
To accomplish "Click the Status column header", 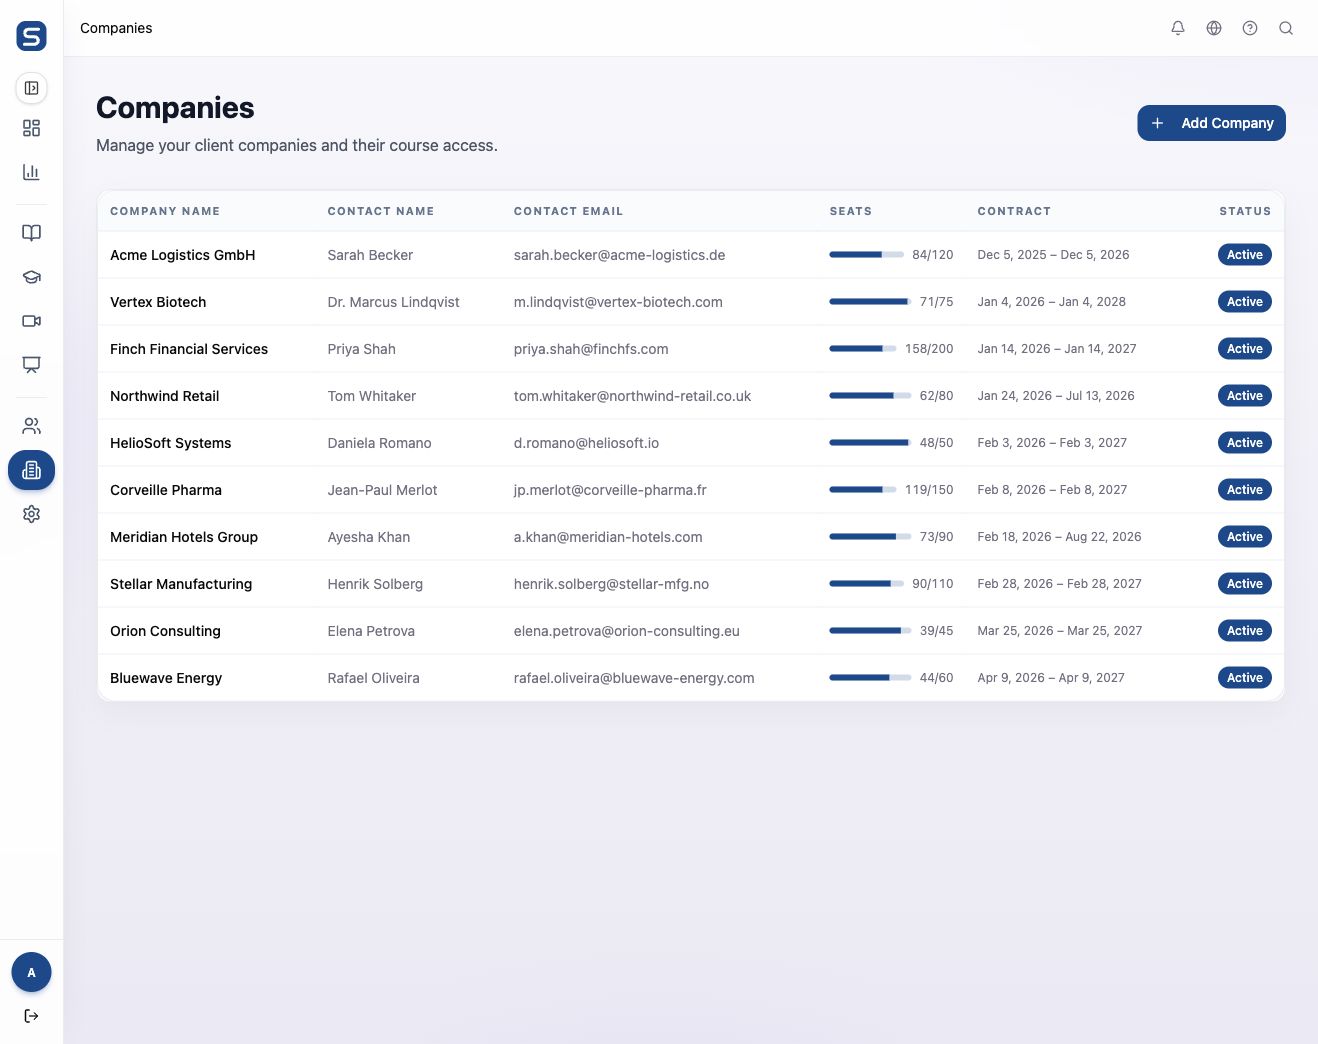I will click(x=1245, y=211).
